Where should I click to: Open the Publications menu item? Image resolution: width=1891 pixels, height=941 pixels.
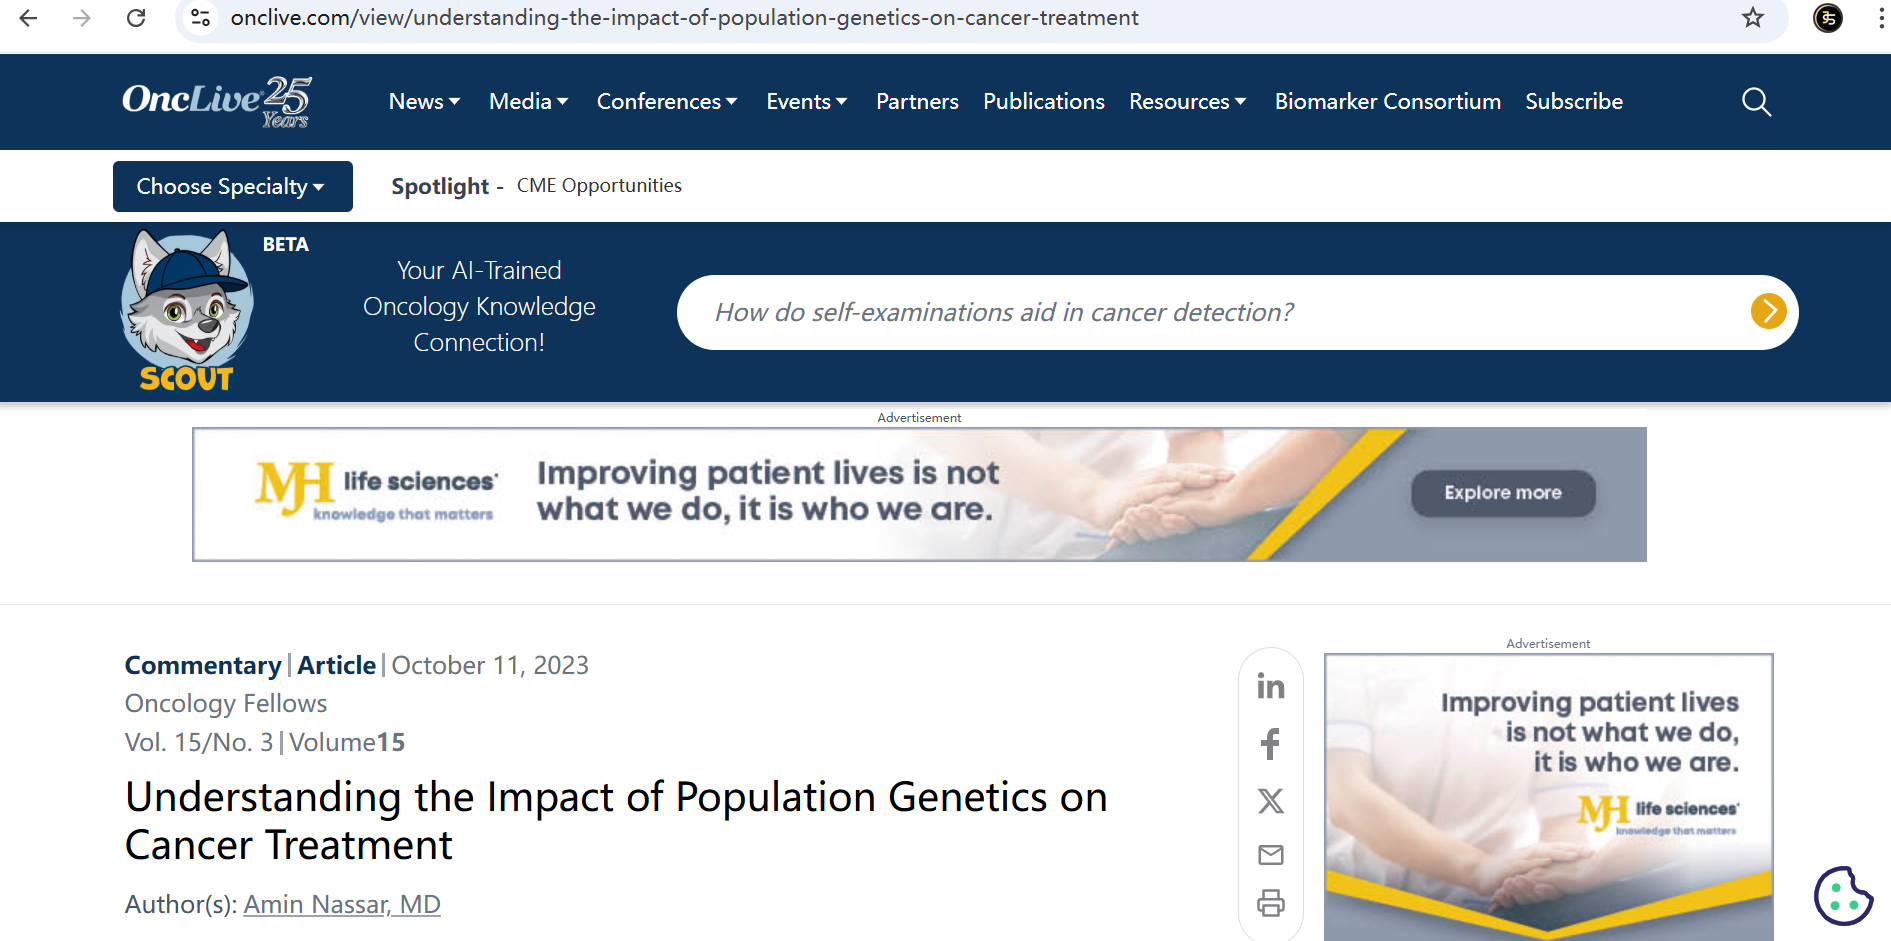pyautogui.click(x=1043, y=102)
